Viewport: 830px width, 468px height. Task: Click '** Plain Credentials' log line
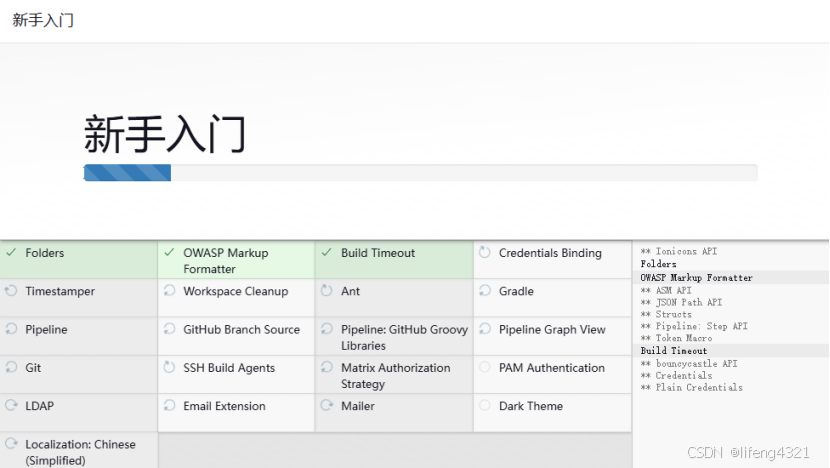pyautogui.click(x=691, y=388)
